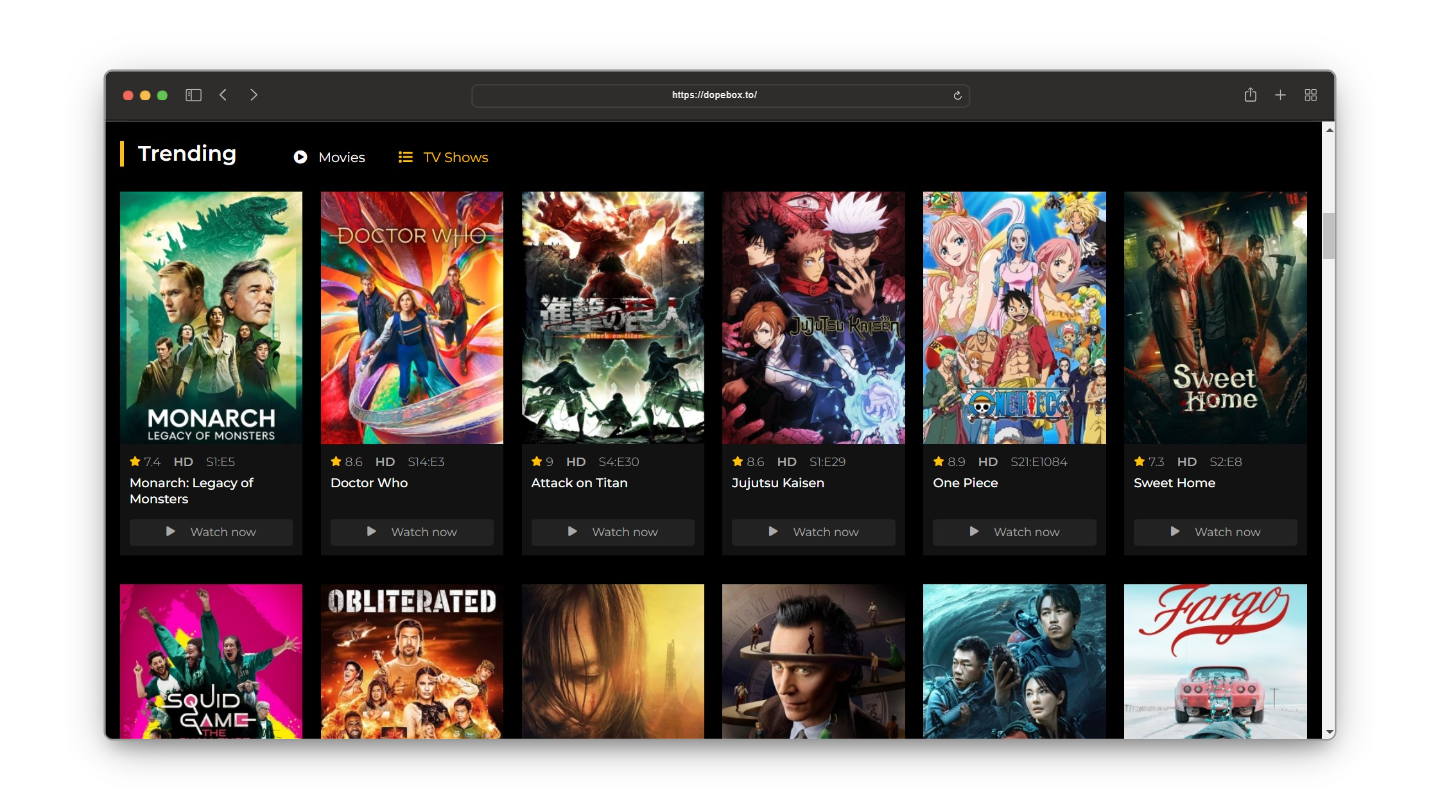The width and height of the screenshot is (1440, 810).
Task: Click the 9 star rating on Attack on Titan
Action: pos(543,462)
